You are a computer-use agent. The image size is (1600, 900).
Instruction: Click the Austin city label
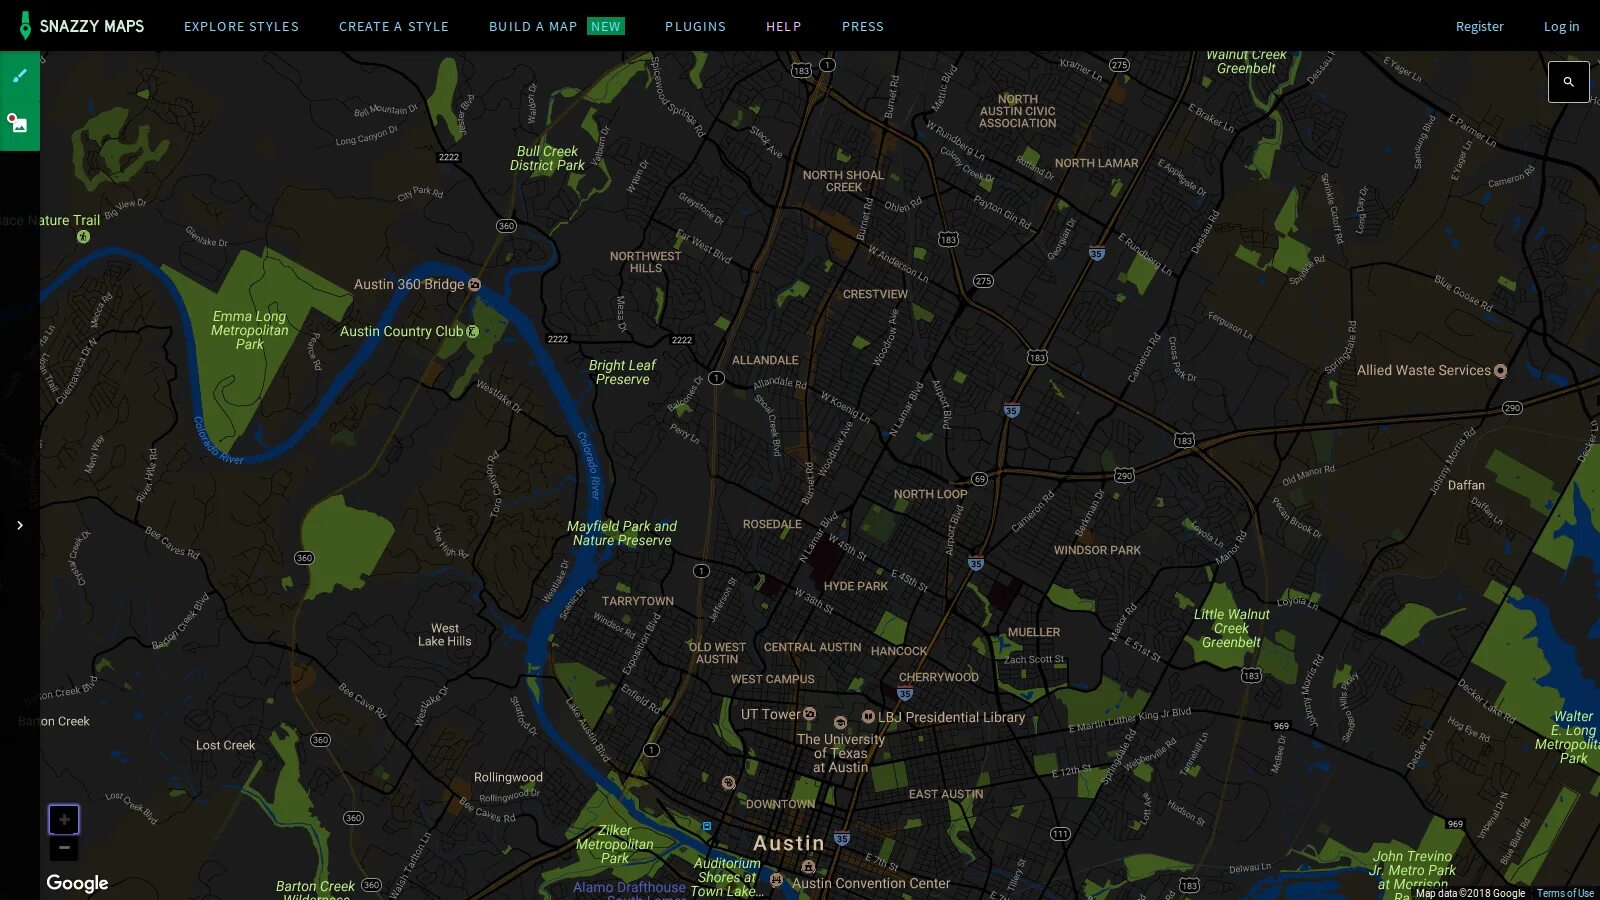[x=789, y=843]
